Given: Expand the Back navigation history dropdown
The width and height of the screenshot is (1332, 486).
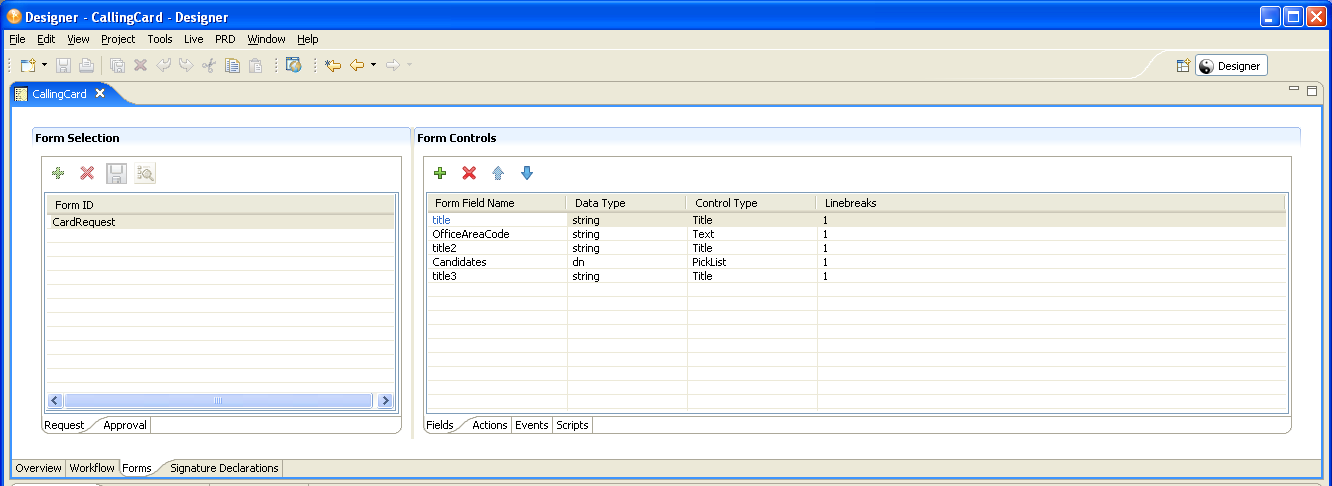Looking at the screenshot, I should pos(373,65).
